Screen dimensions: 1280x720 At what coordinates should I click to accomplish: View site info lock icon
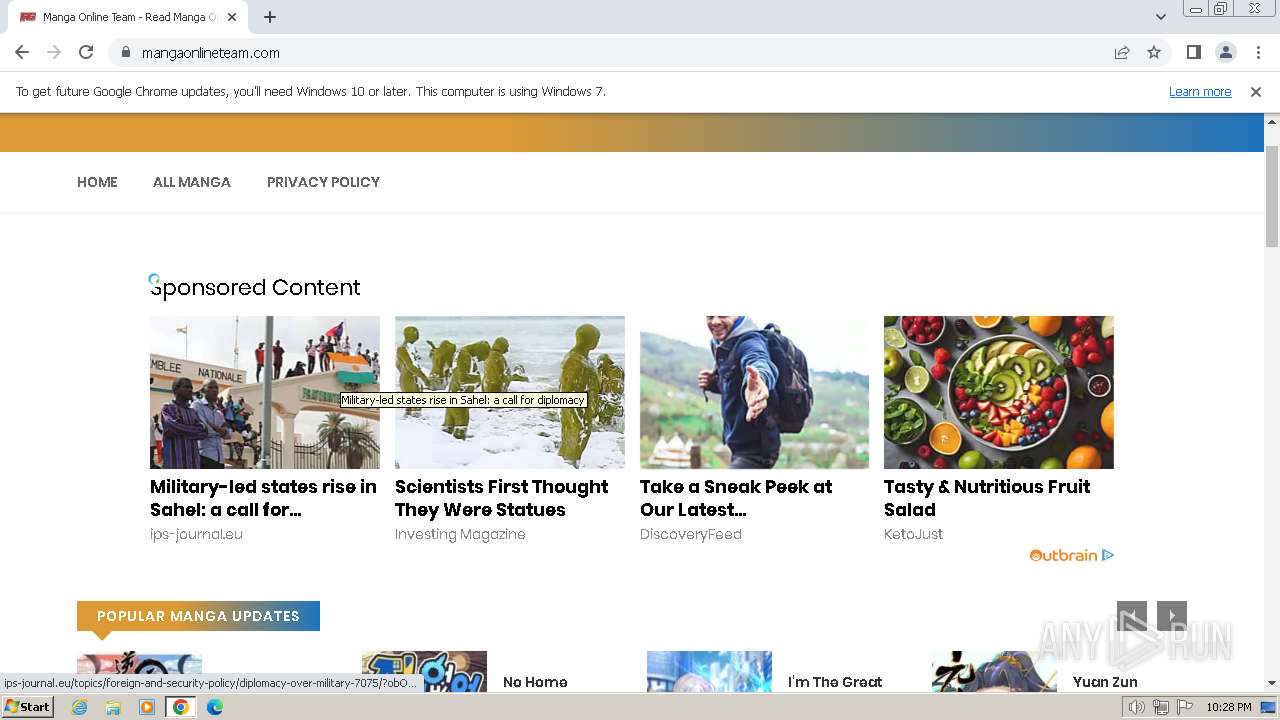(125, 52)
